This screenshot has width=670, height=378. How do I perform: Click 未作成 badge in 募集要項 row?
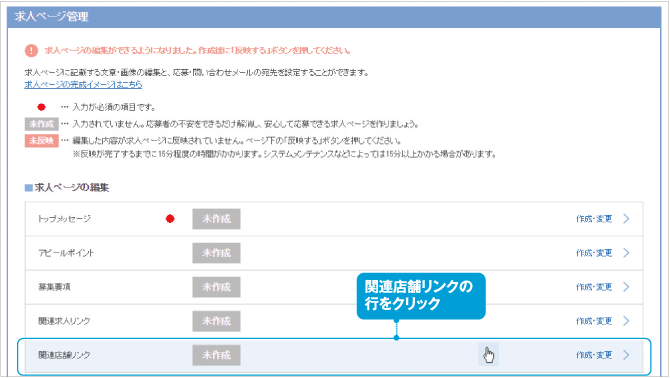pos(216,287)
